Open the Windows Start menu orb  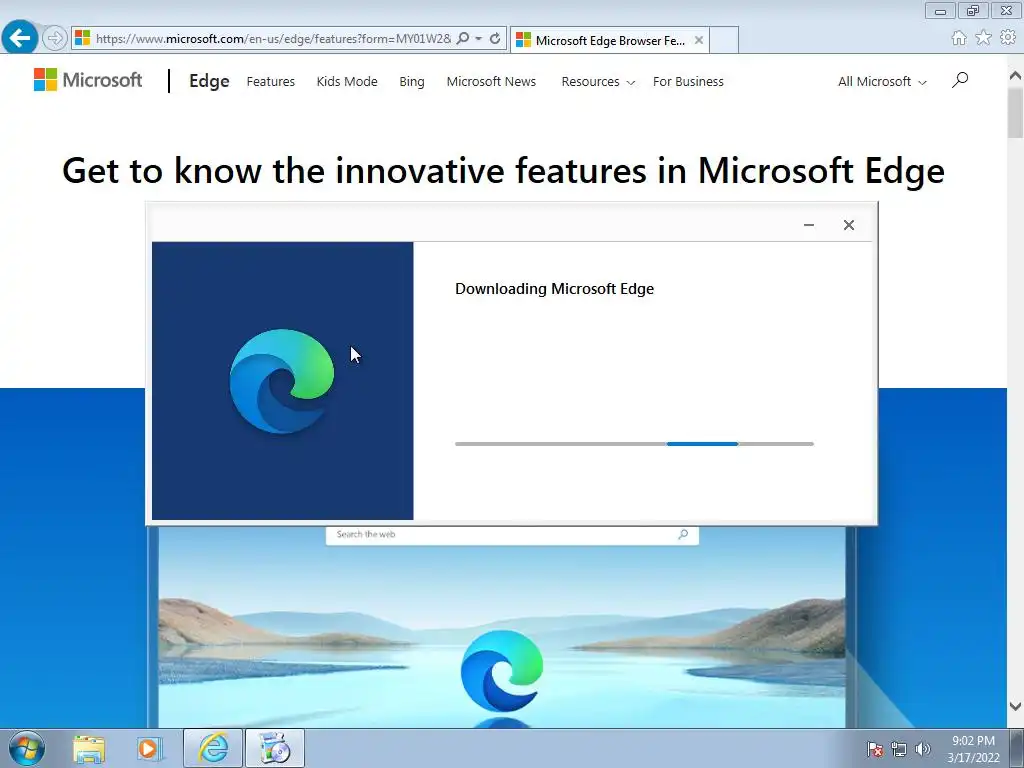pos(27,748)
